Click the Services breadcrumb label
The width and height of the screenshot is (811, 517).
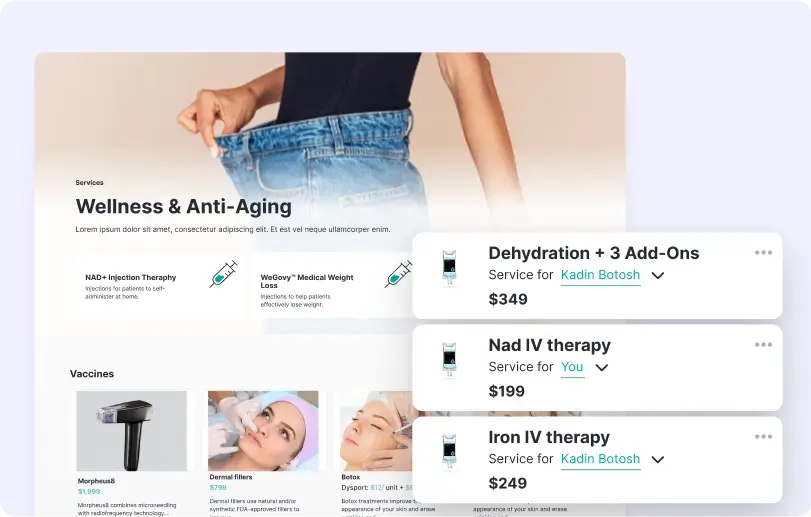tap(89, 183)
